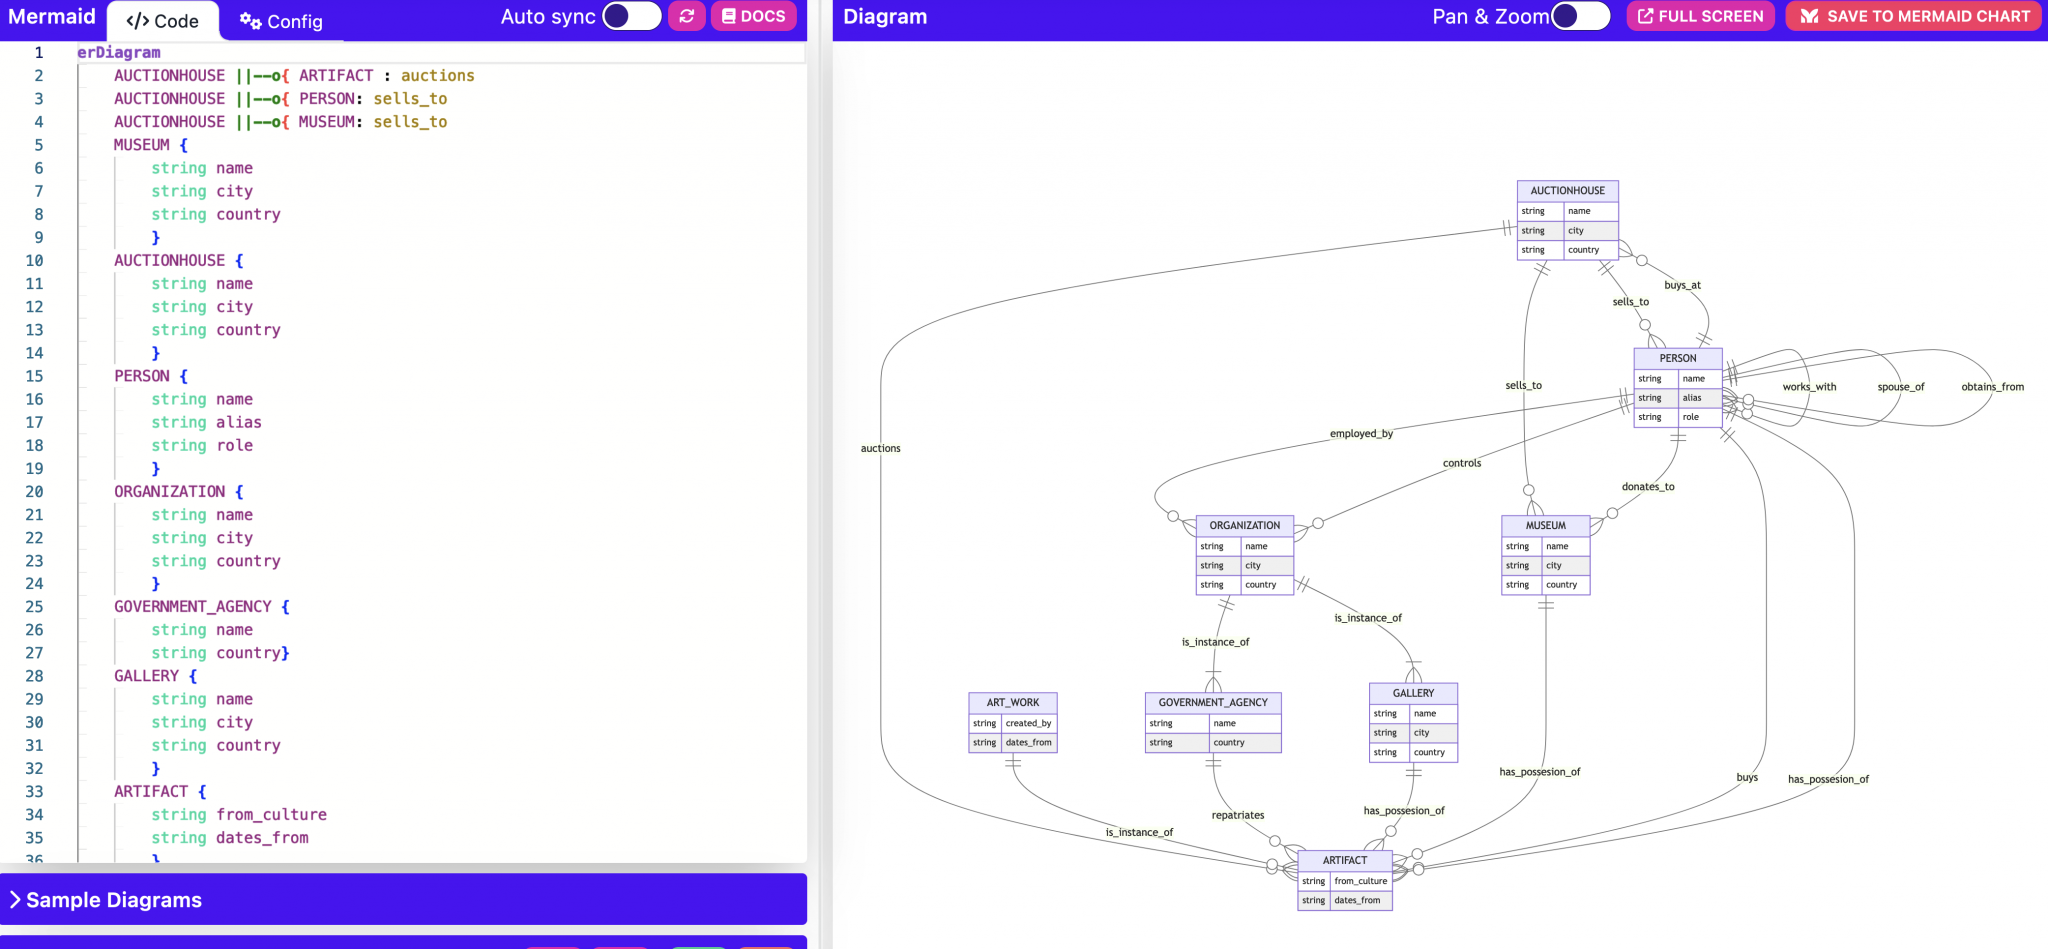Switch to the Config tab

point(281,21)
